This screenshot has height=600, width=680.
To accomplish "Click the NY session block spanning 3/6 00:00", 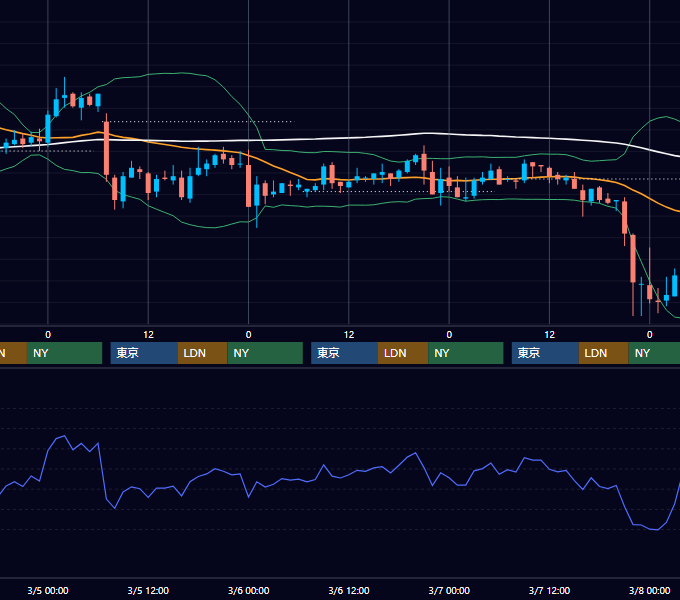I will point(265,353).
